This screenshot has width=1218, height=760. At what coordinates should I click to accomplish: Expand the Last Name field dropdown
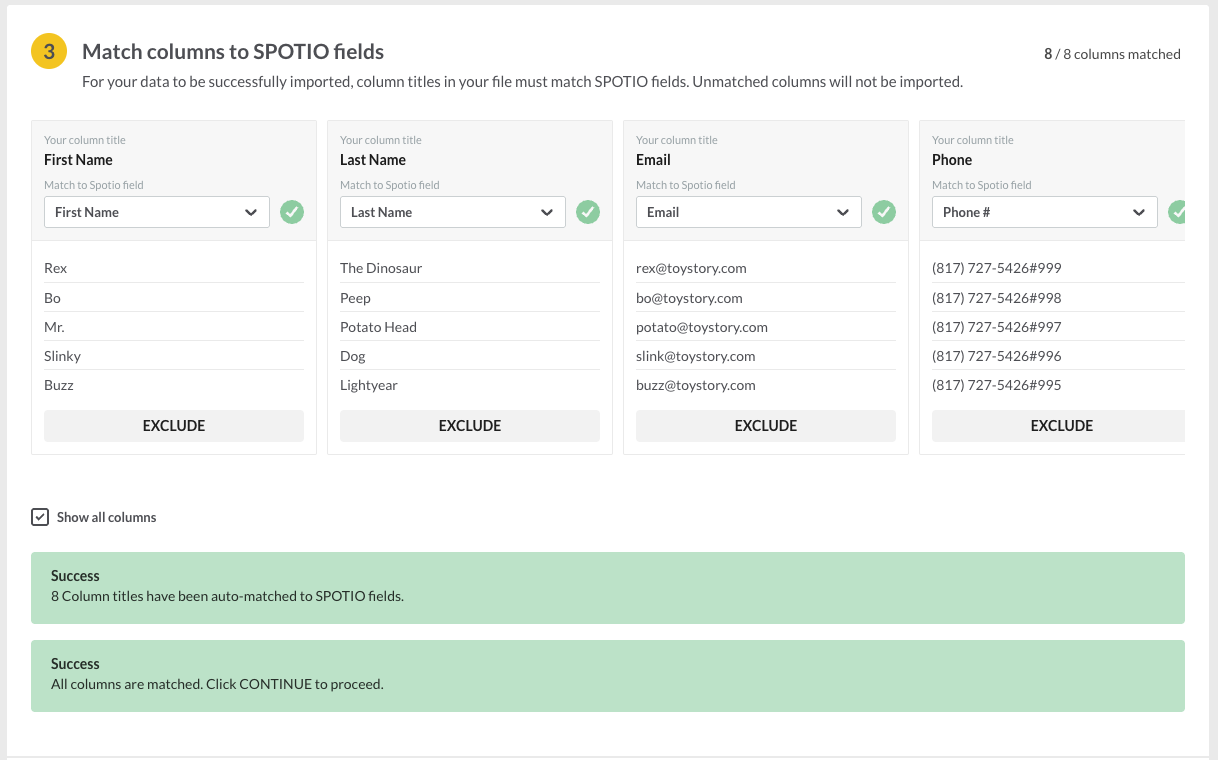453,212
